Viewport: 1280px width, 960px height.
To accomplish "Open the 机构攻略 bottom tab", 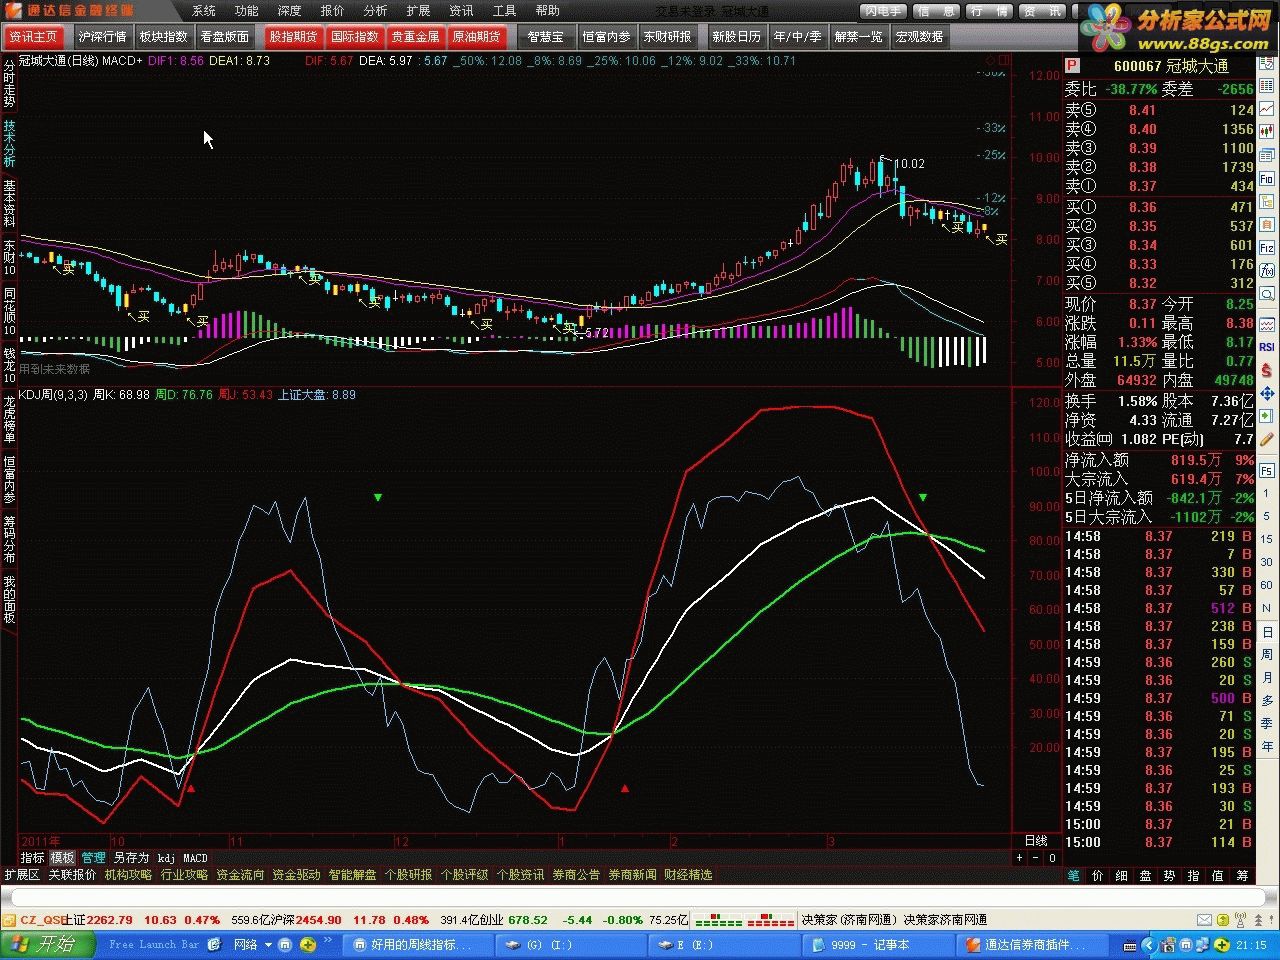I will click(x=128, y=875).
